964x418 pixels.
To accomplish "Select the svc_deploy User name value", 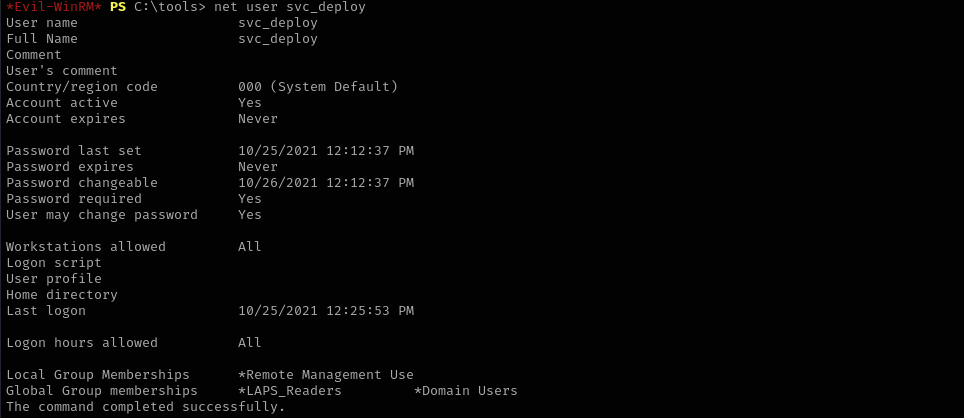I will click(x=278, y=23).
